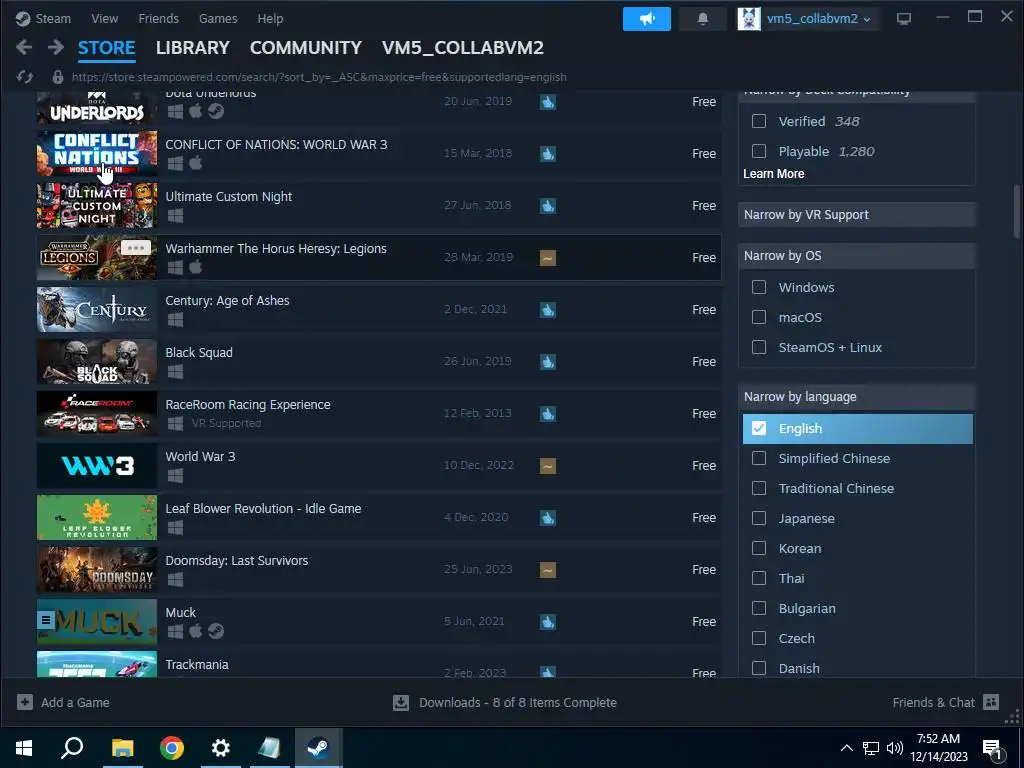The image size is (1024, 768).
Task: Tick the Verified deck compatibility checkbox
Action: [x=759, y=121]
